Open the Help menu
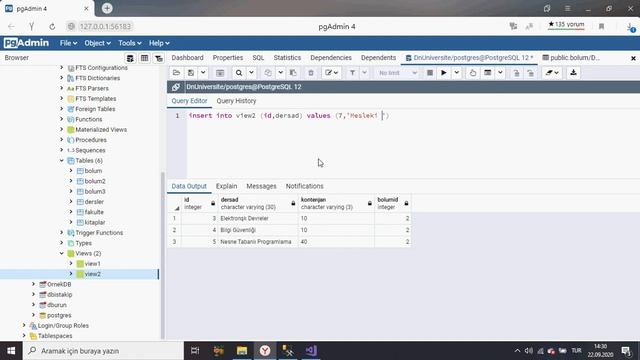This screenshot has height=360, width=640. (x=159, y=43)
